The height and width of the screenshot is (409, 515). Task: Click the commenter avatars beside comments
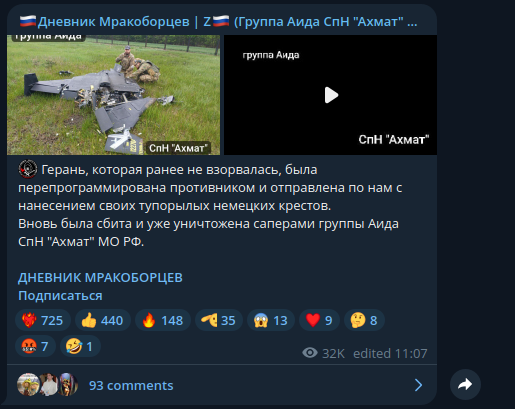(47, 385)
